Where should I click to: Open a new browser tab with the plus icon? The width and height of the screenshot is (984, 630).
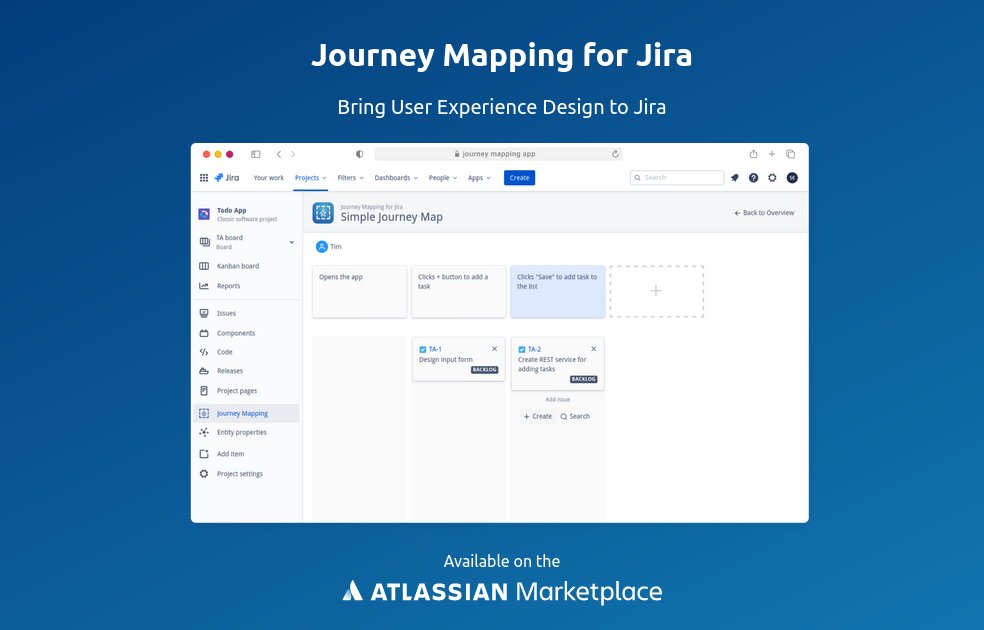pos(772,154)
